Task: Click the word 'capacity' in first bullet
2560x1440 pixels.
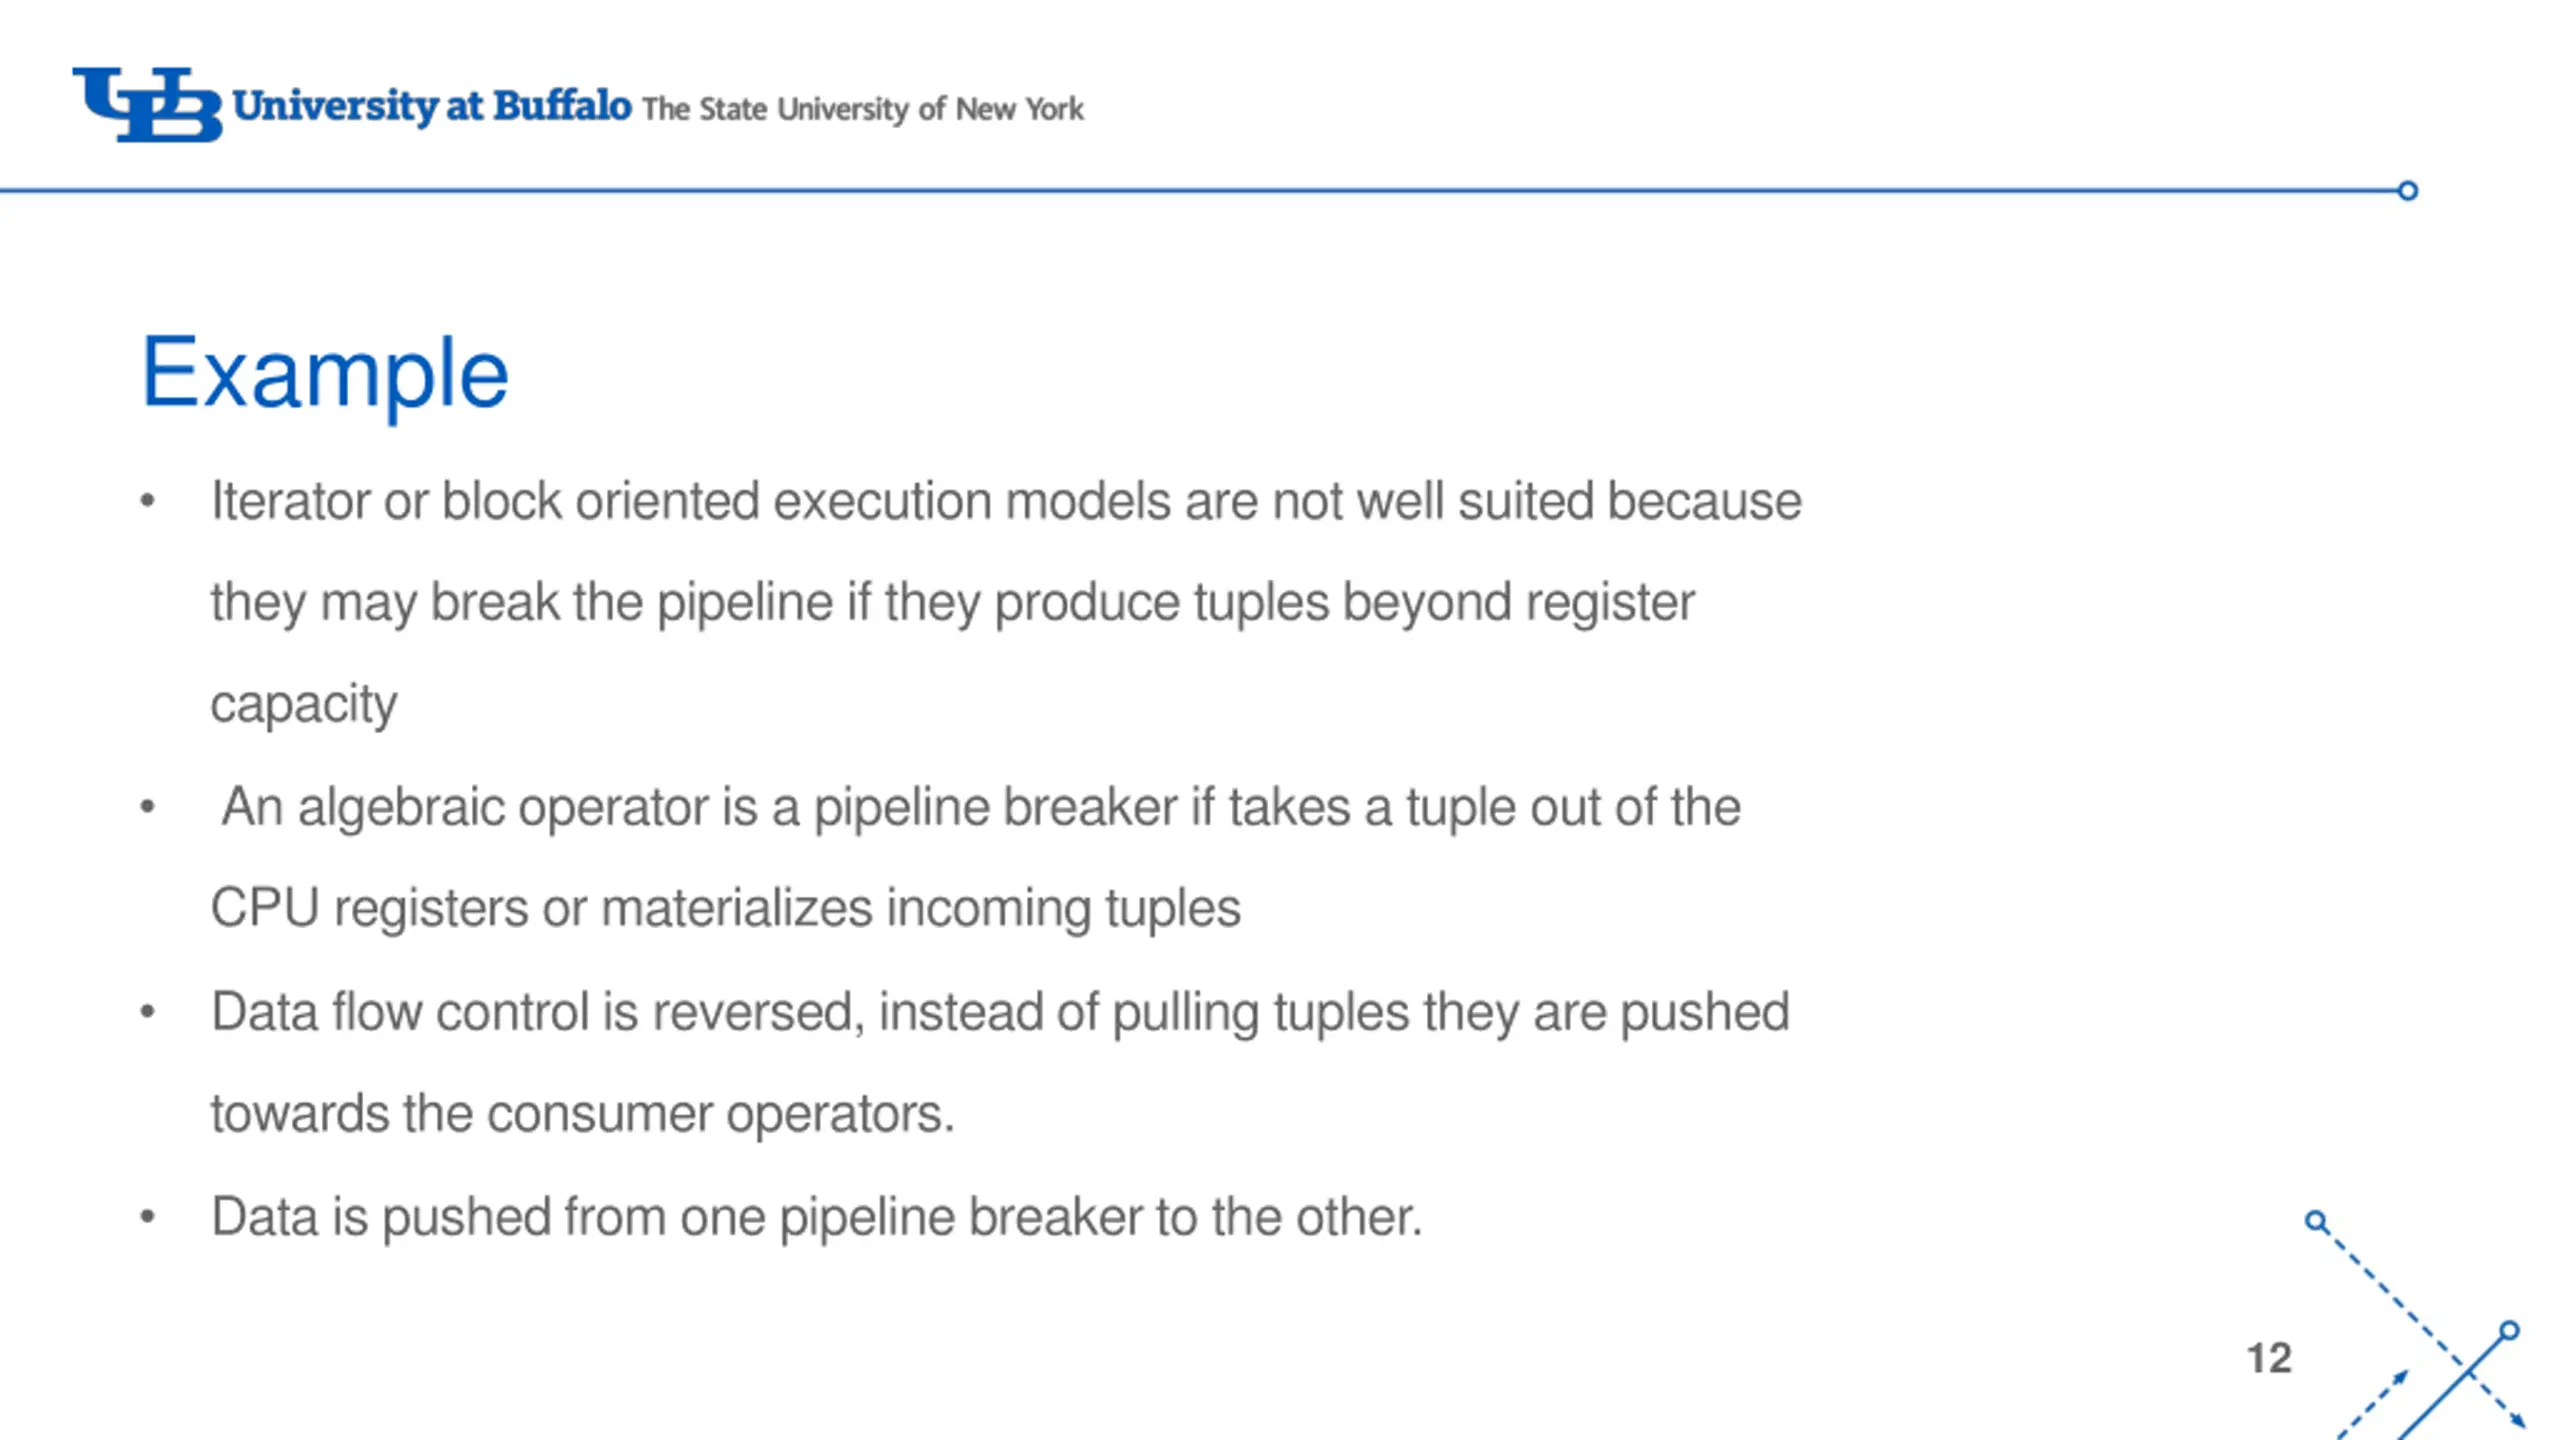Action: [x=303, y=704]
